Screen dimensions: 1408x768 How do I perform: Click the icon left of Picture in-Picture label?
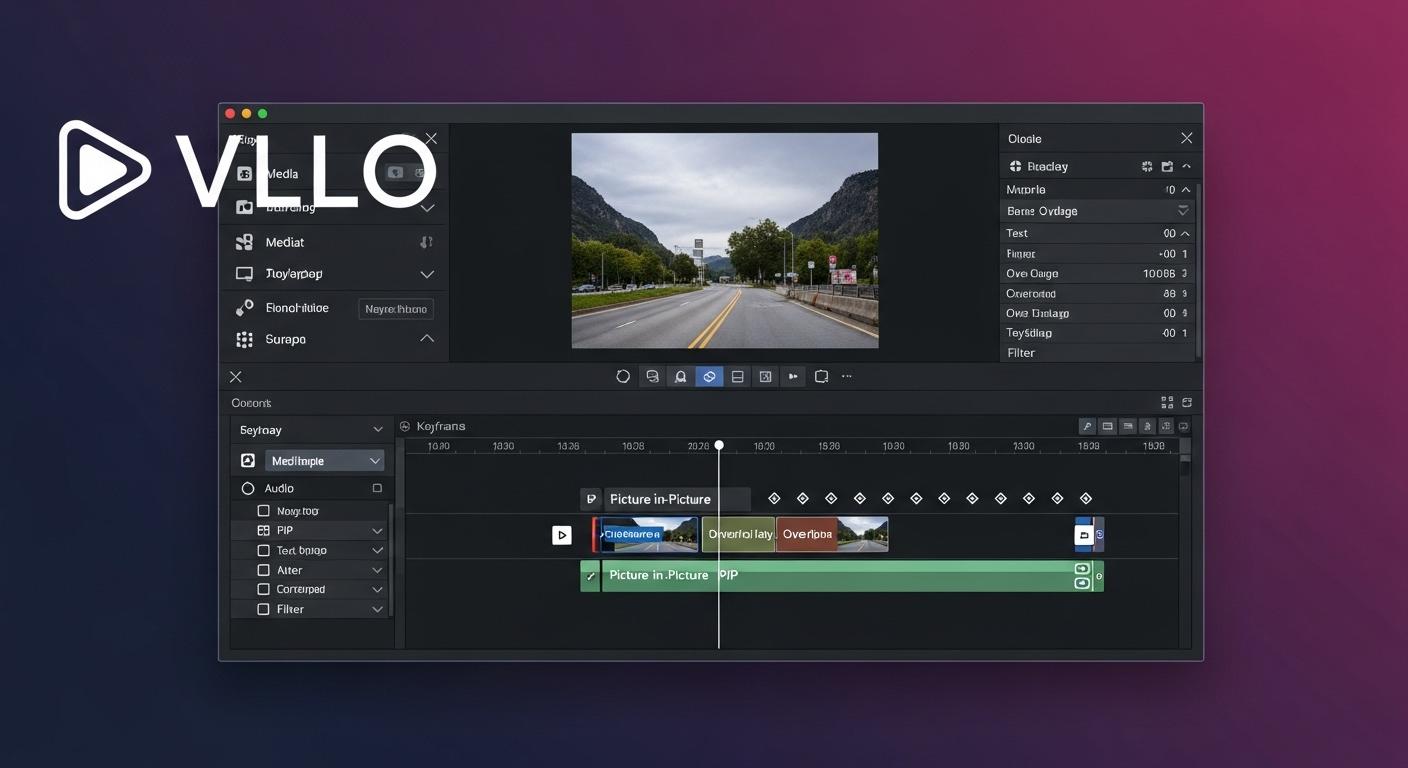(591, 499)
